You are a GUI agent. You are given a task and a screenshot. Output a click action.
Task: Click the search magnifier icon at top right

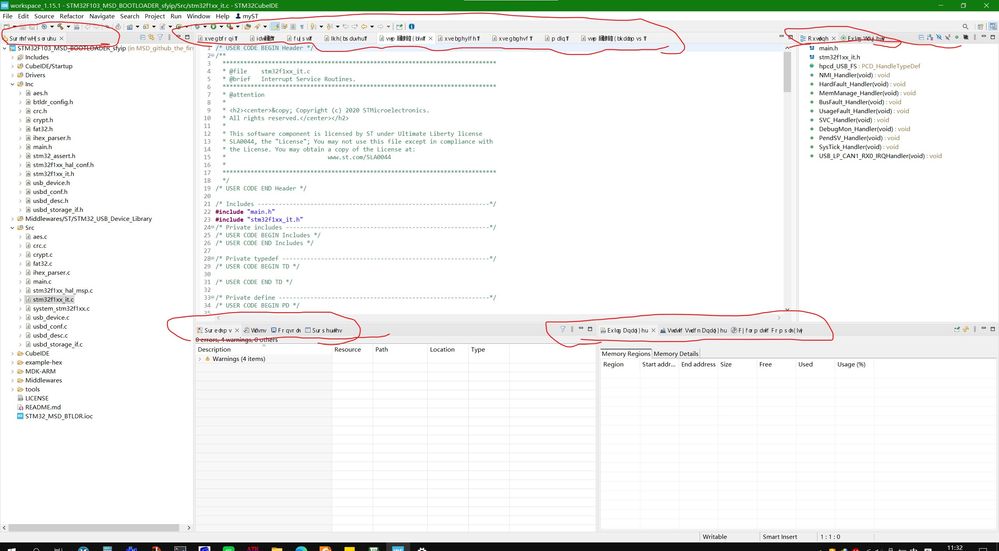965,27
